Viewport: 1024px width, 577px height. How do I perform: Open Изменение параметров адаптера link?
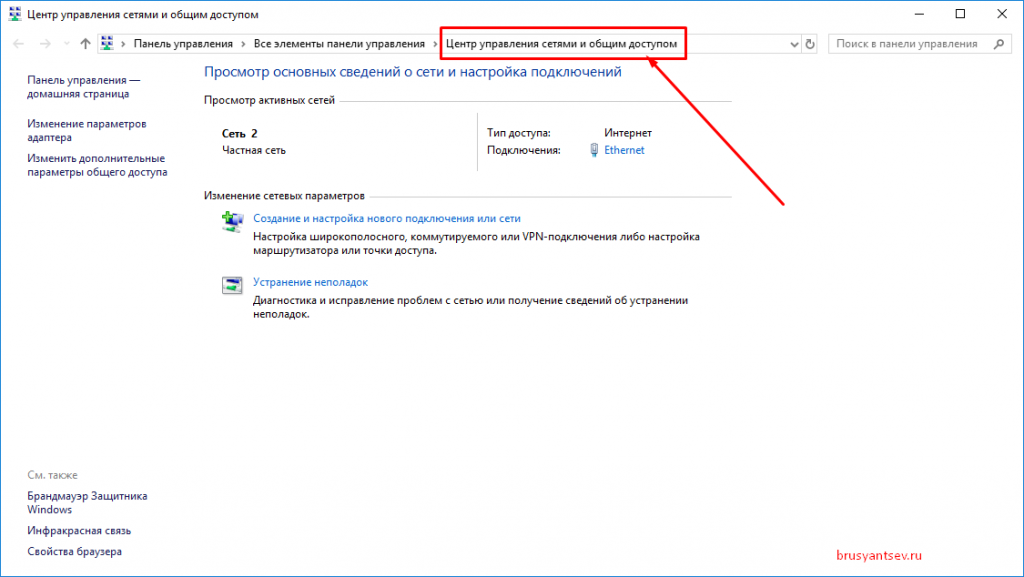tap(87, 131)
